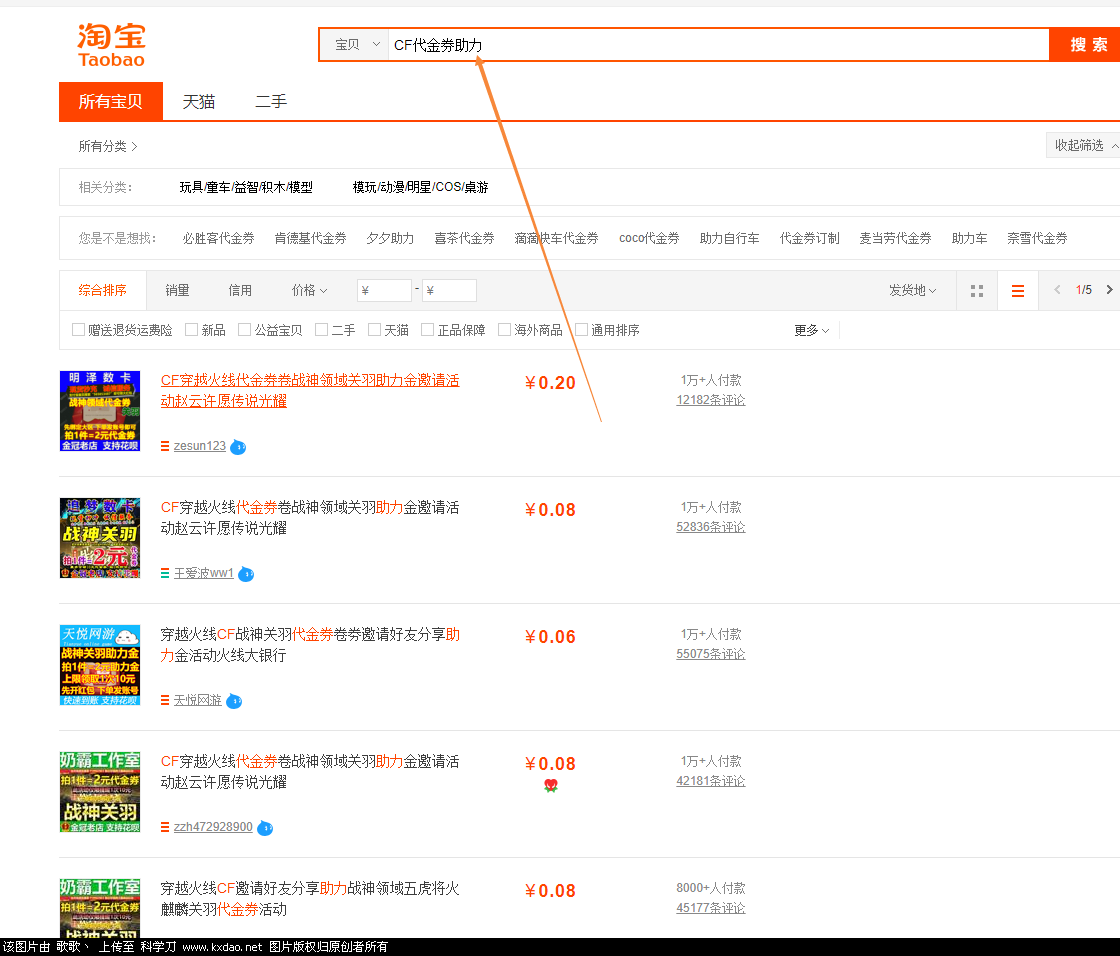This screenshot has width=1120, height=956.
Task: Go to next results page arrow
Action: pos(1109,289)
